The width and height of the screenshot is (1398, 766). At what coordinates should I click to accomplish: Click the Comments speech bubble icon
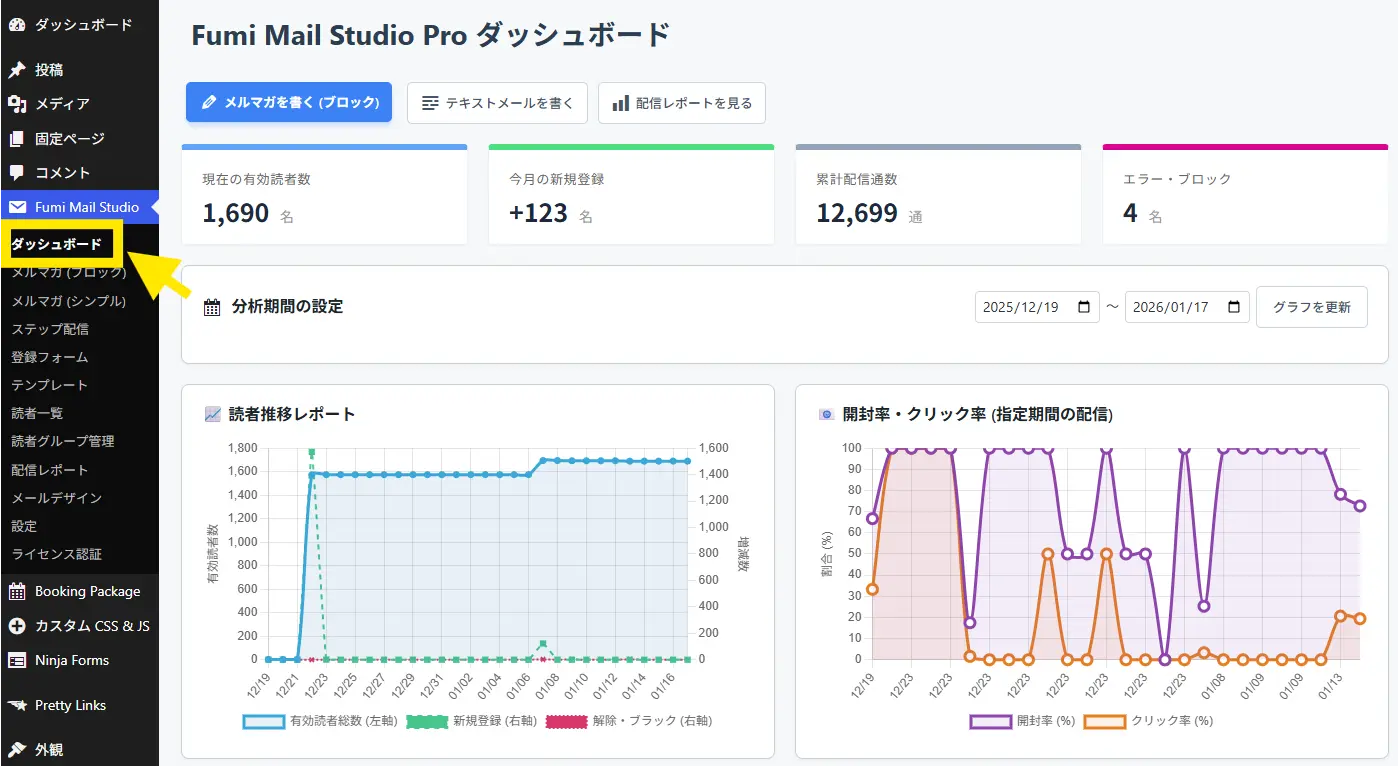pyautogui.click(x=17, y=173)
